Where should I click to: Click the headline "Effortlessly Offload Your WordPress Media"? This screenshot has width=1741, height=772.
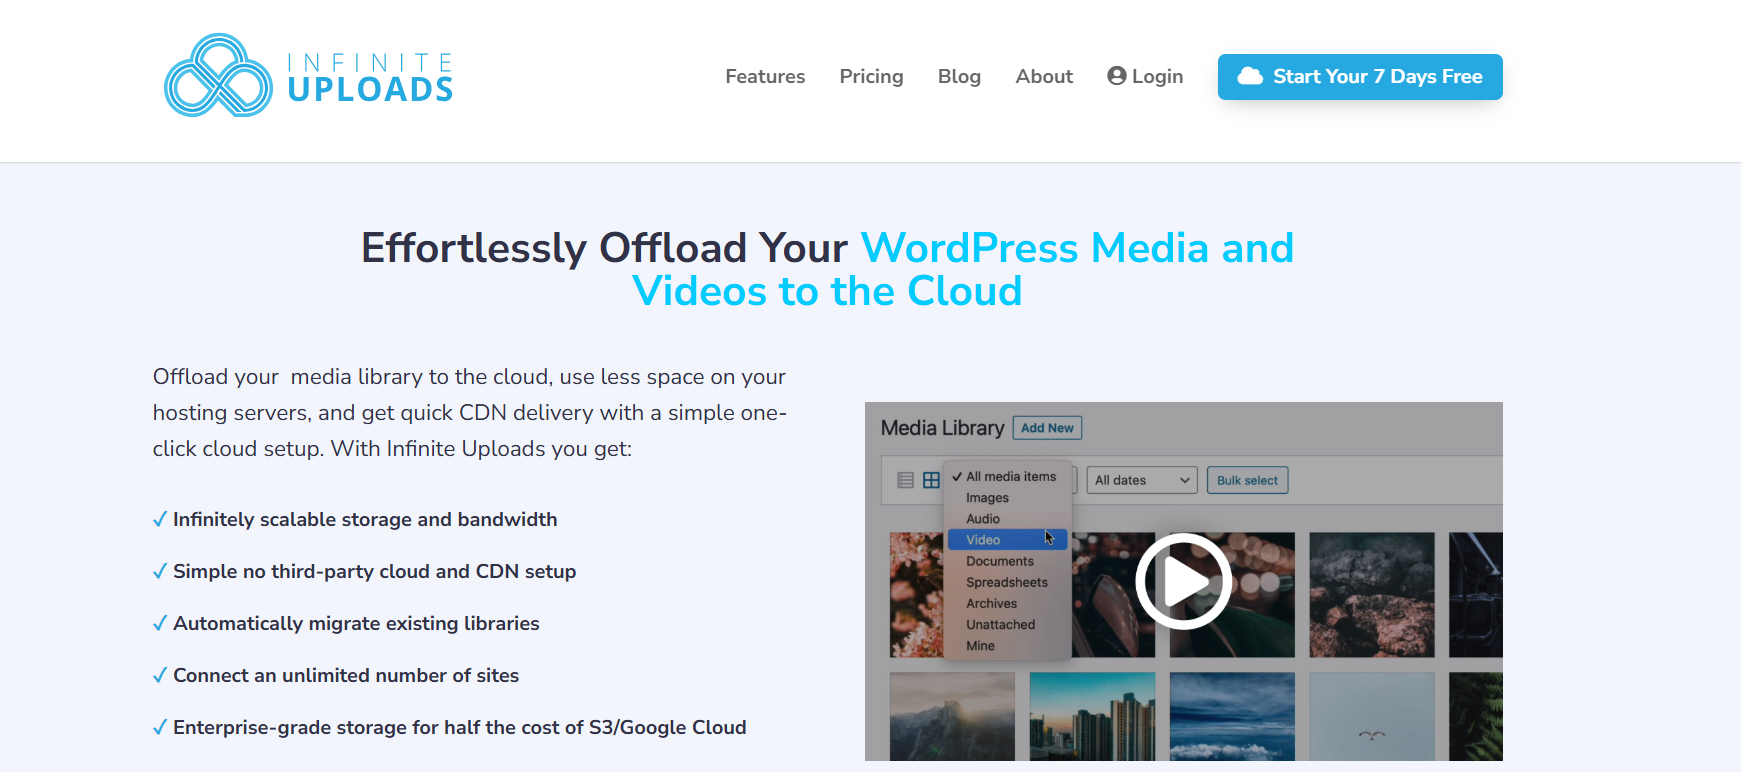pos(828,269)
